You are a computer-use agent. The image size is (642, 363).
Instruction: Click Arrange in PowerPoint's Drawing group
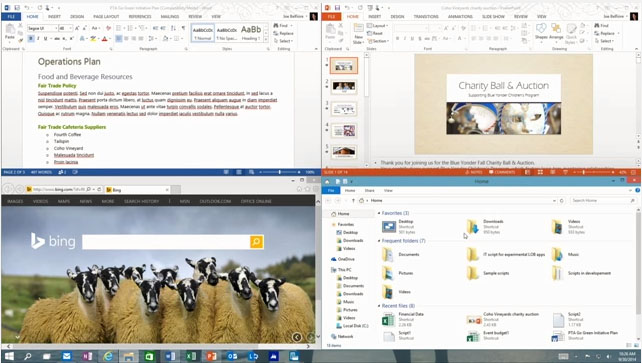point(556,32)
